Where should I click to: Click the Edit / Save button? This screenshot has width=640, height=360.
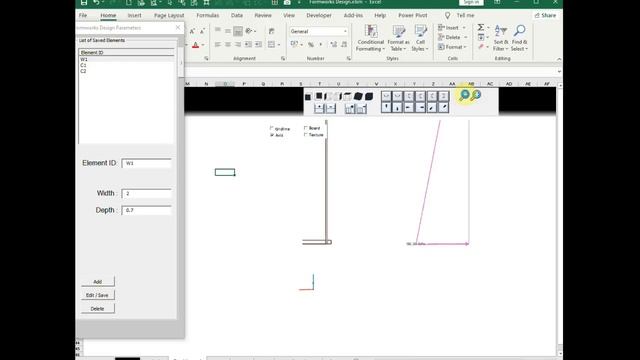point(98,295)
